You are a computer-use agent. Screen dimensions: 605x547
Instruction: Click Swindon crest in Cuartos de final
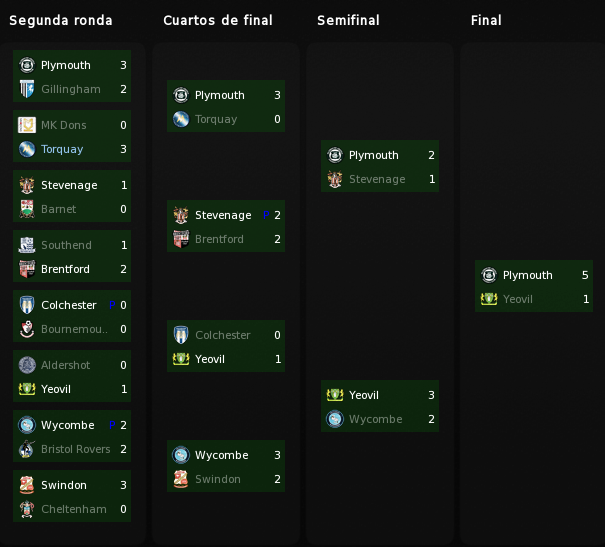click(181, 479)
